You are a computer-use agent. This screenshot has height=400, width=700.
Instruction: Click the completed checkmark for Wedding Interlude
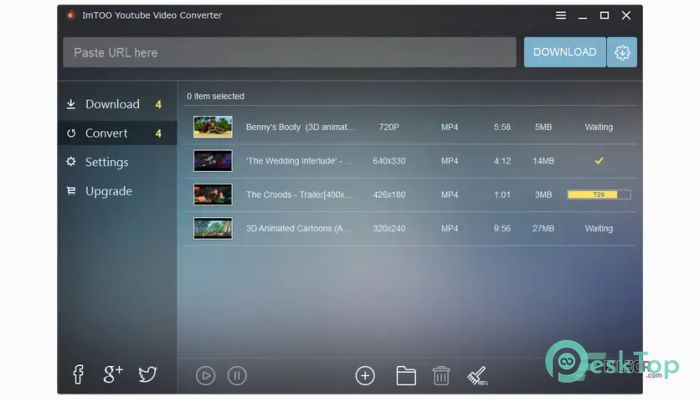(599, 161)
